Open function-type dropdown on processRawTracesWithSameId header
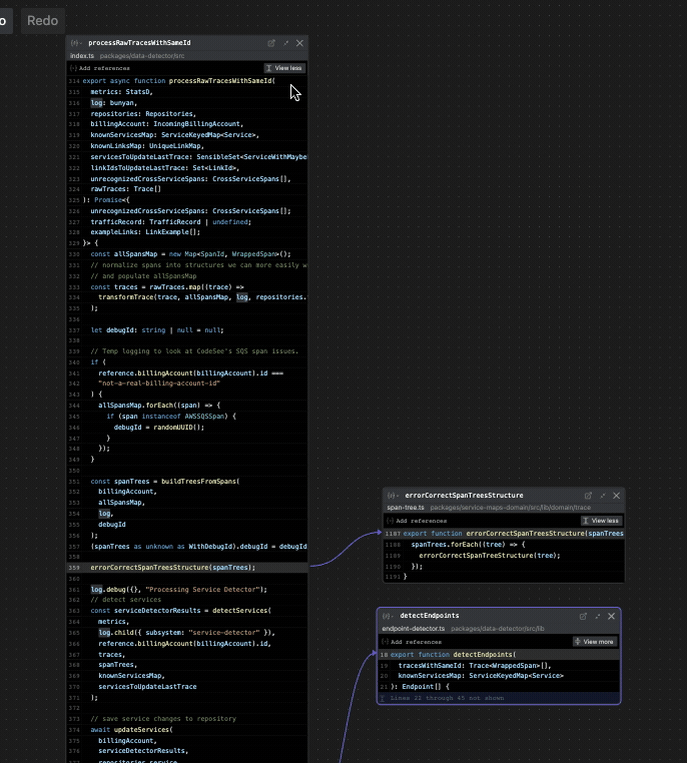687x763 pixels. 76,43
